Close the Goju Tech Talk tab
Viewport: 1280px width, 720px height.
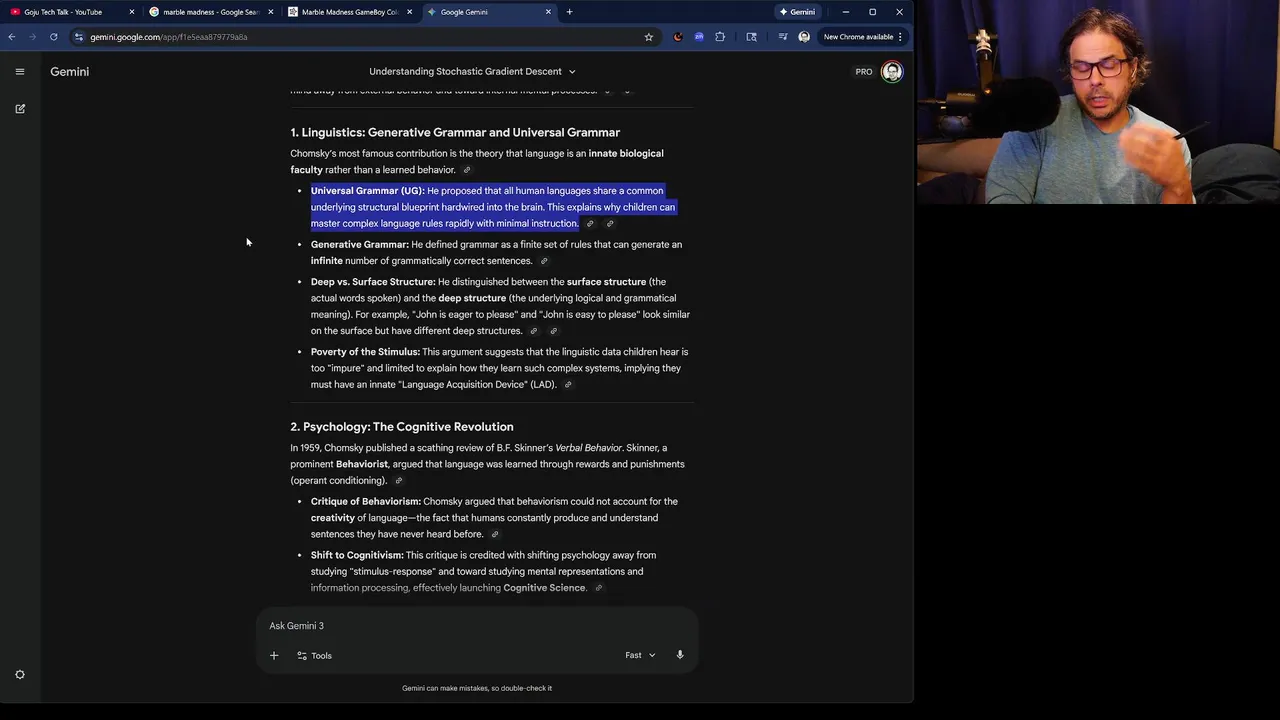click(x=132, y=12)
